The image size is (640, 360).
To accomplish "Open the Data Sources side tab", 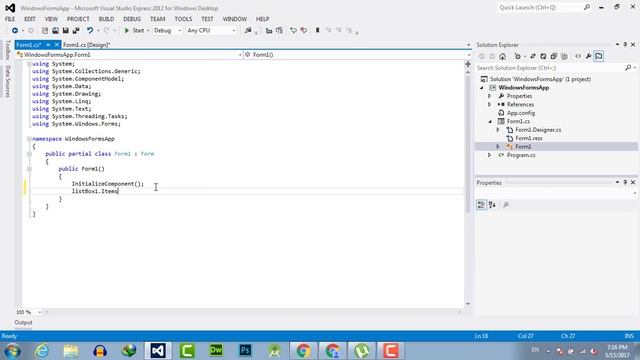I will pyautogui.click(x=7, y=82).
